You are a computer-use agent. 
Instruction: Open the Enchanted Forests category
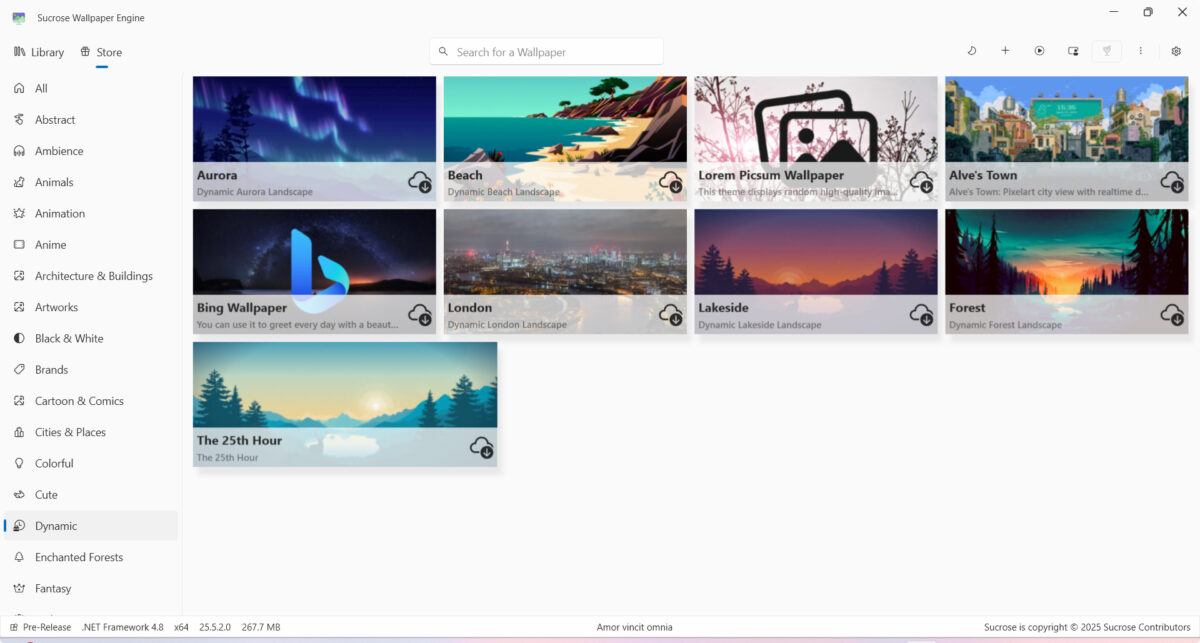click(79, 557)
